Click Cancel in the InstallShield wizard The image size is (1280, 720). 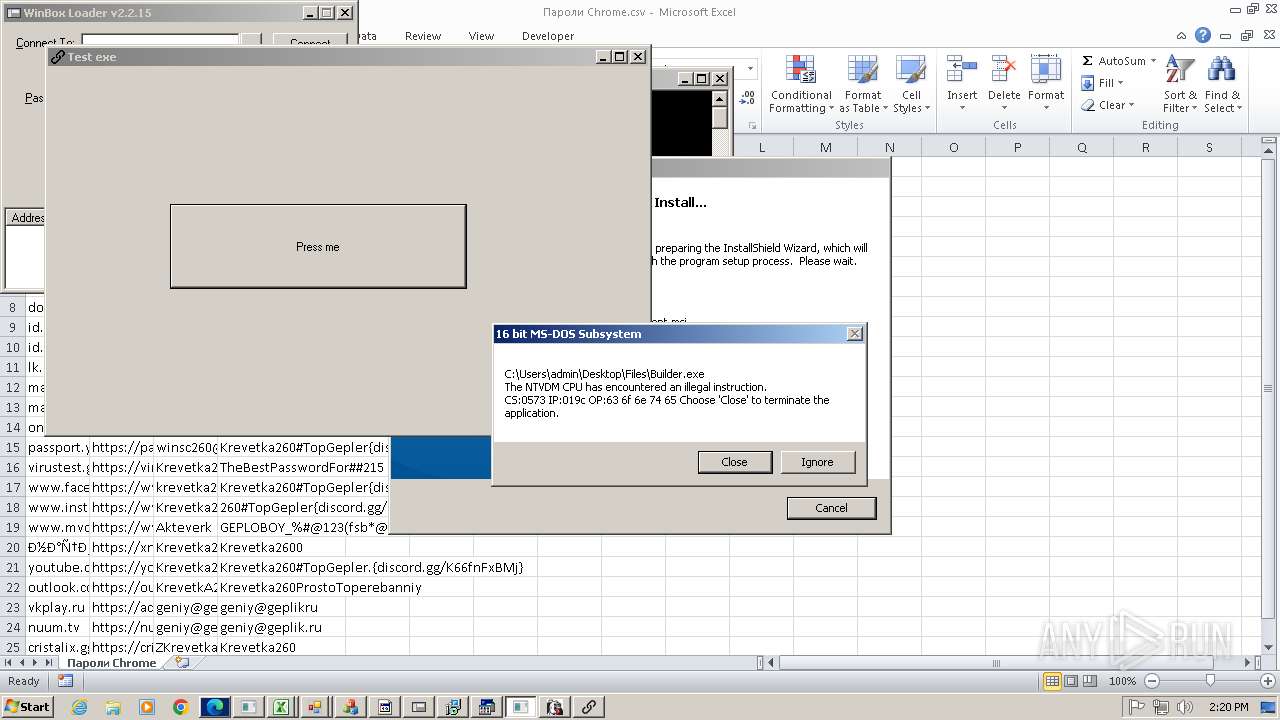831,508
